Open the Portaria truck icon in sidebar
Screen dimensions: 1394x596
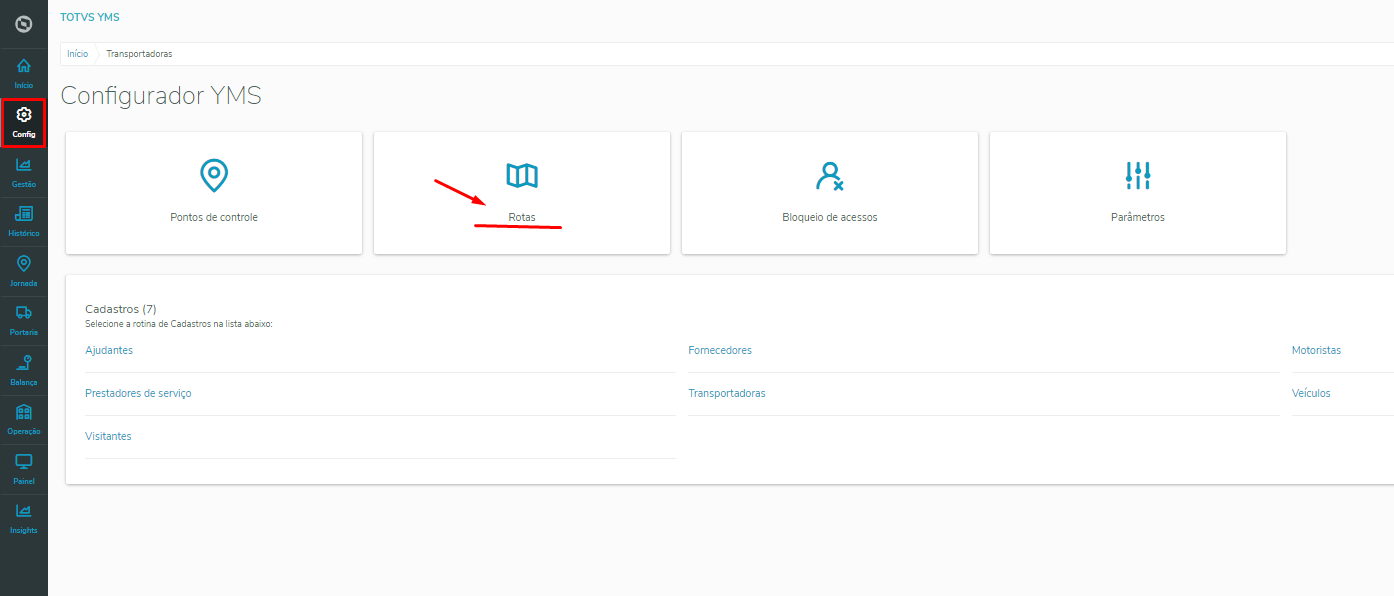click(24, 312)
